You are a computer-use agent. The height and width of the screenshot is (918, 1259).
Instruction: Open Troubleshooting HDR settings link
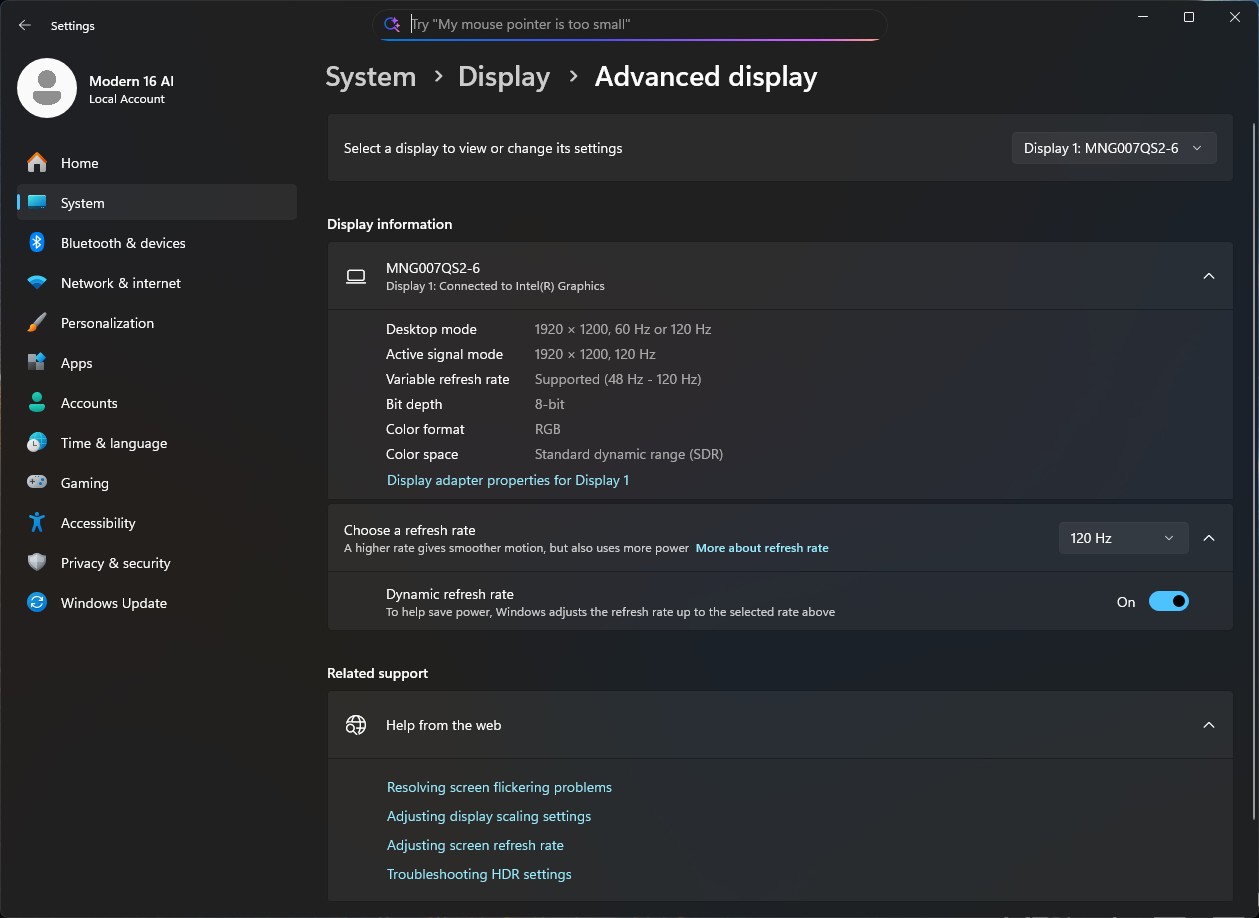[479, 874]
